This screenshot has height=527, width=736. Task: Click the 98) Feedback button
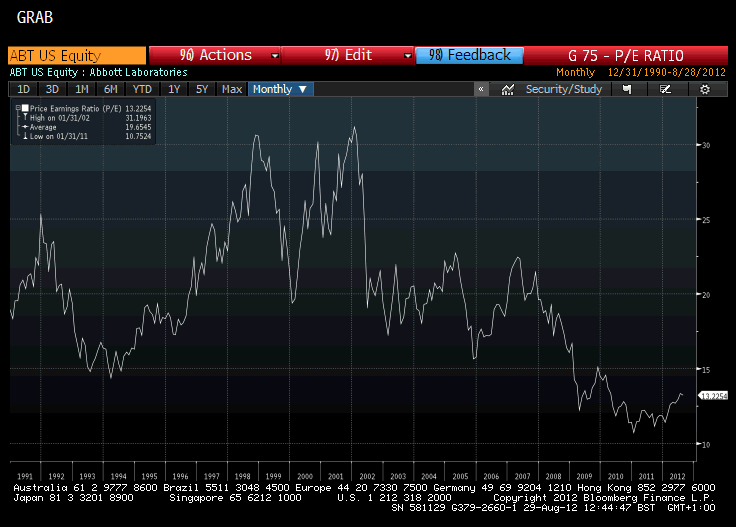[469, 55]
